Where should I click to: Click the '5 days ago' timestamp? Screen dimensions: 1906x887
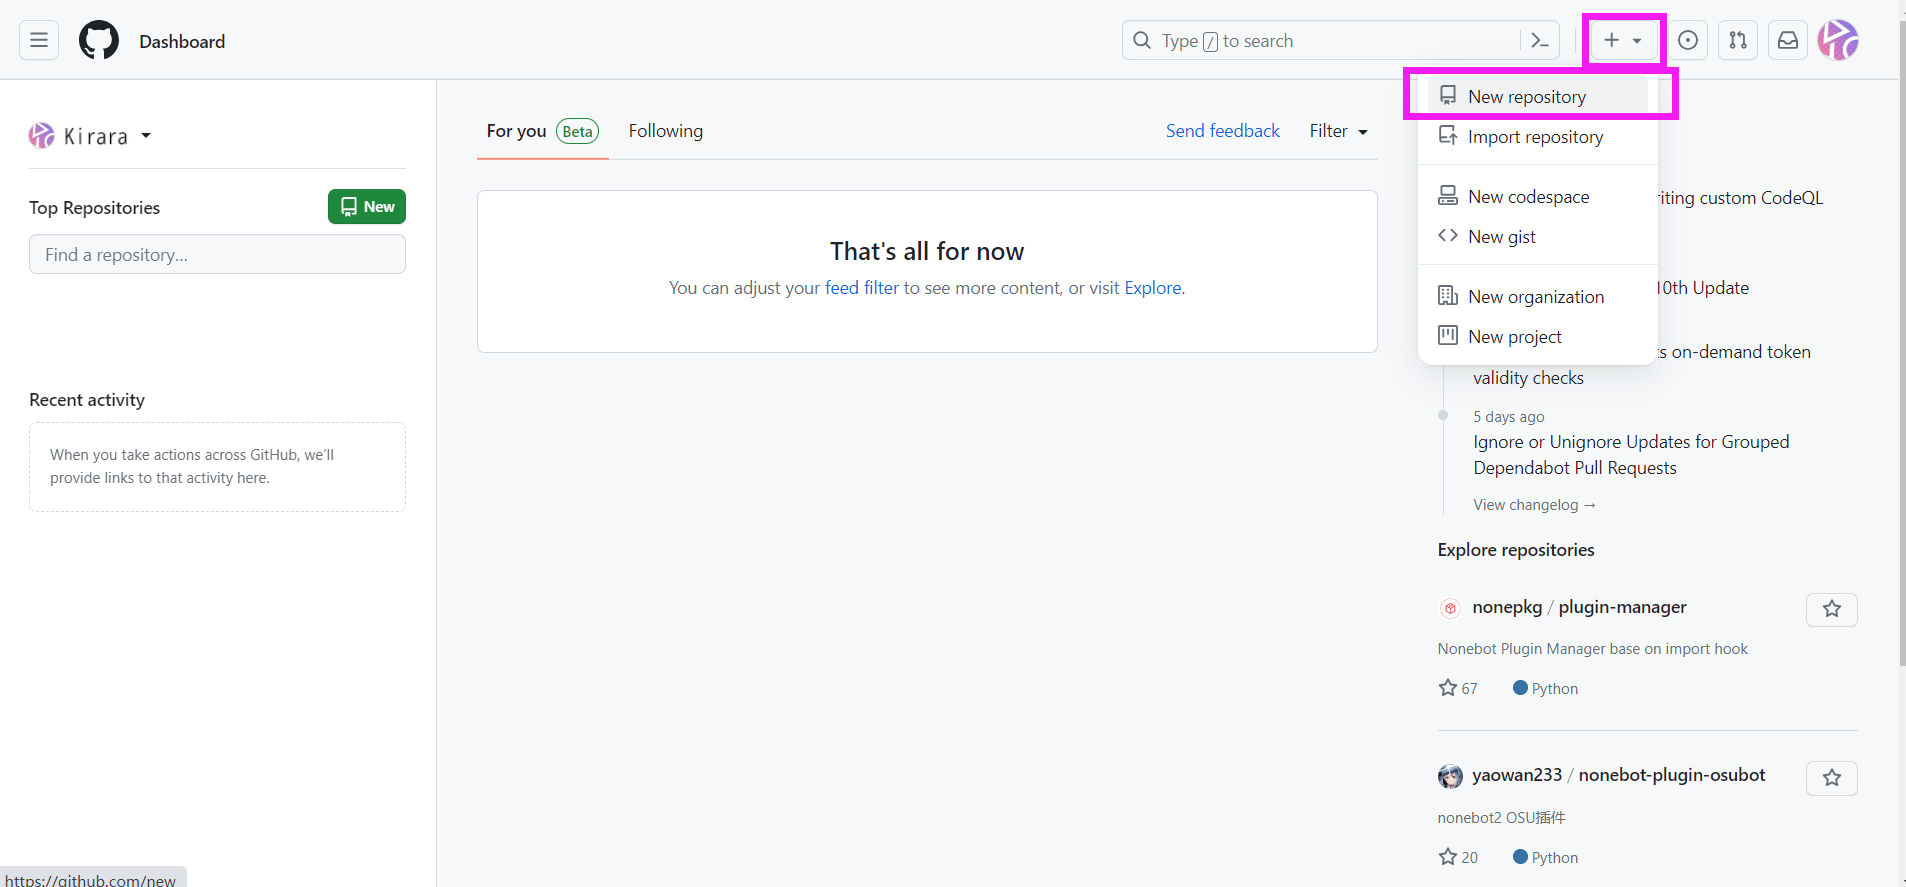pyautogui.click(x=1508, y=417)
